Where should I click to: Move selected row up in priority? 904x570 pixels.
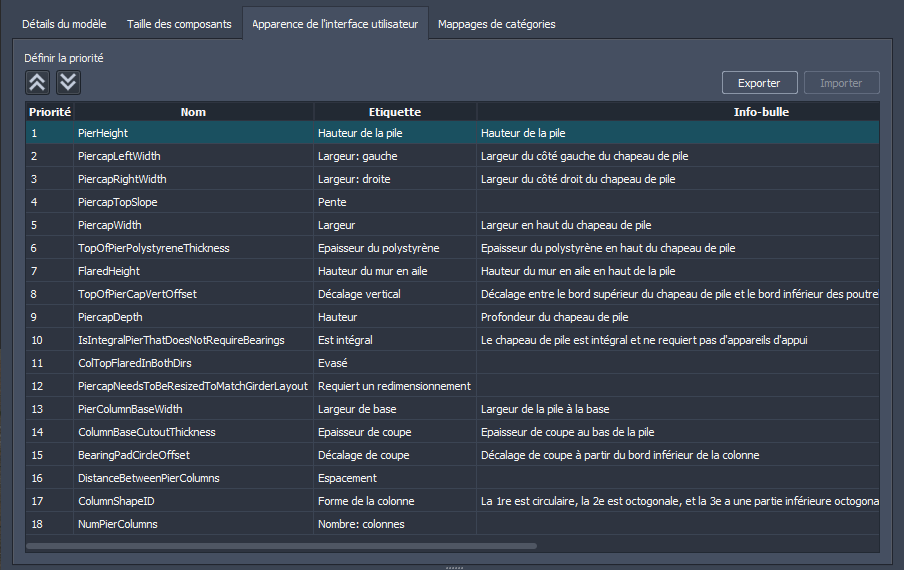coord(37,82)
